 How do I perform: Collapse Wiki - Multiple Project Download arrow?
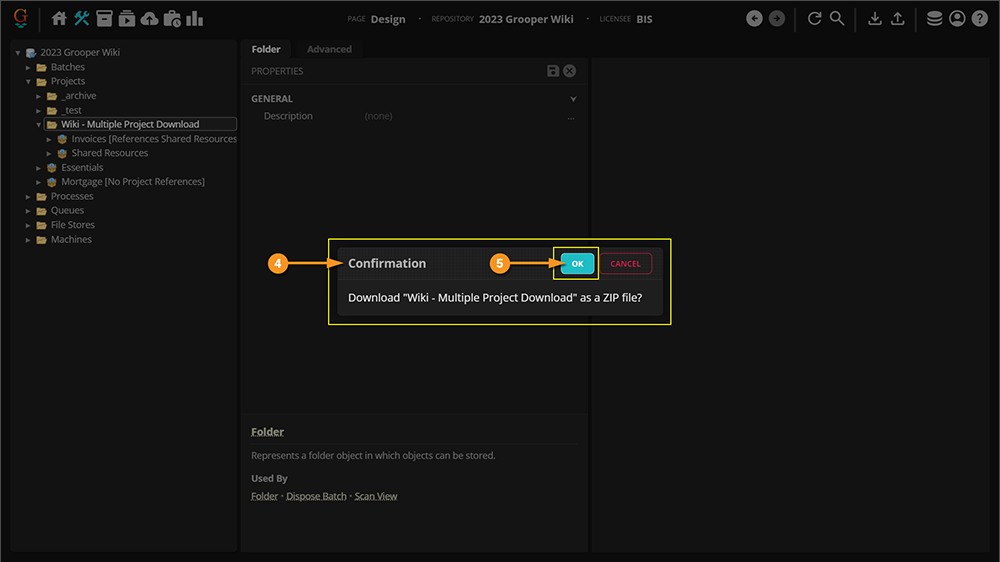[39, 125]
